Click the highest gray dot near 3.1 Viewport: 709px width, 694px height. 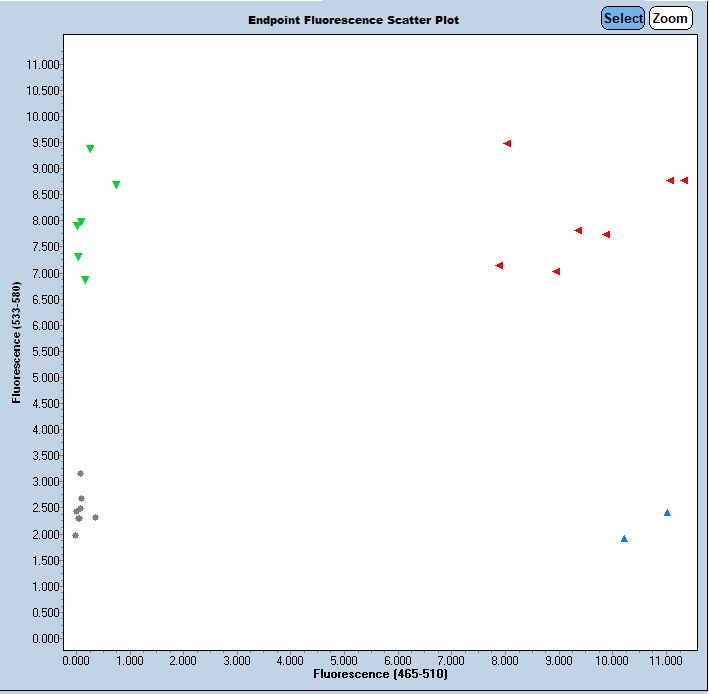tap(80, 473)
